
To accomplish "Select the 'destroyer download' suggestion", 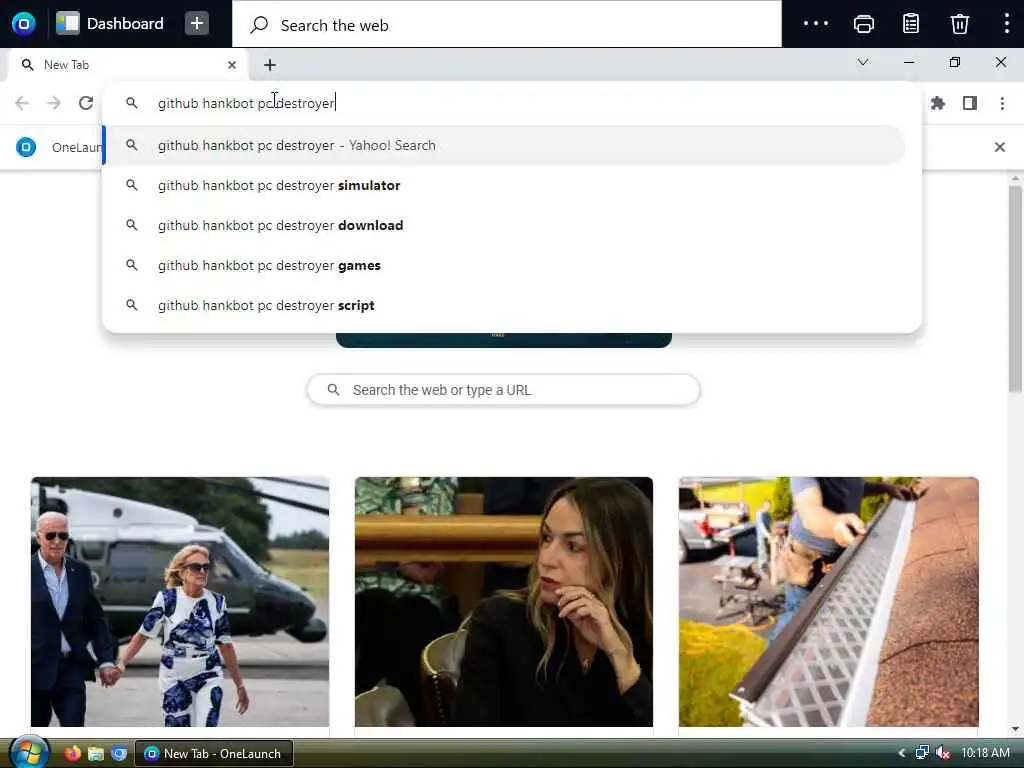I will click(504, 225).
